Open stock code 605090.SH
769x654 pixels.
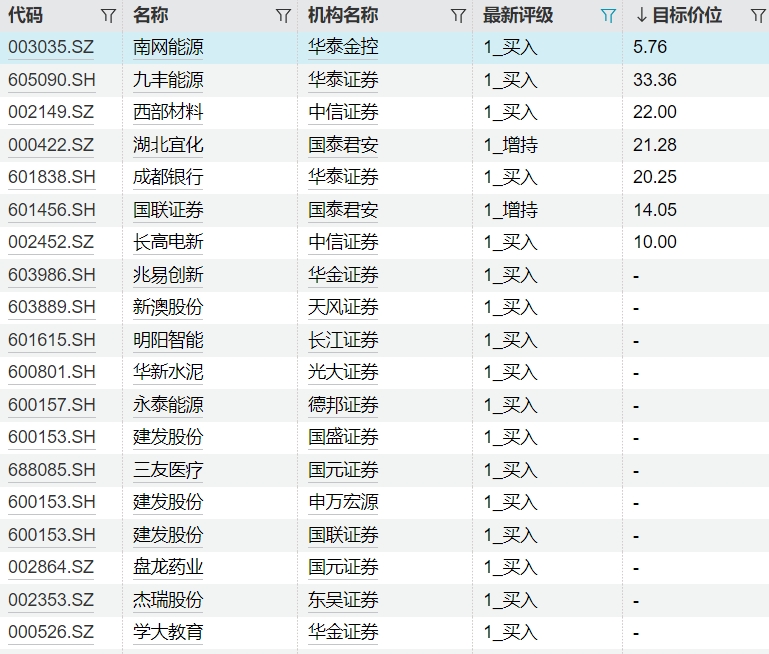point(52,80)
